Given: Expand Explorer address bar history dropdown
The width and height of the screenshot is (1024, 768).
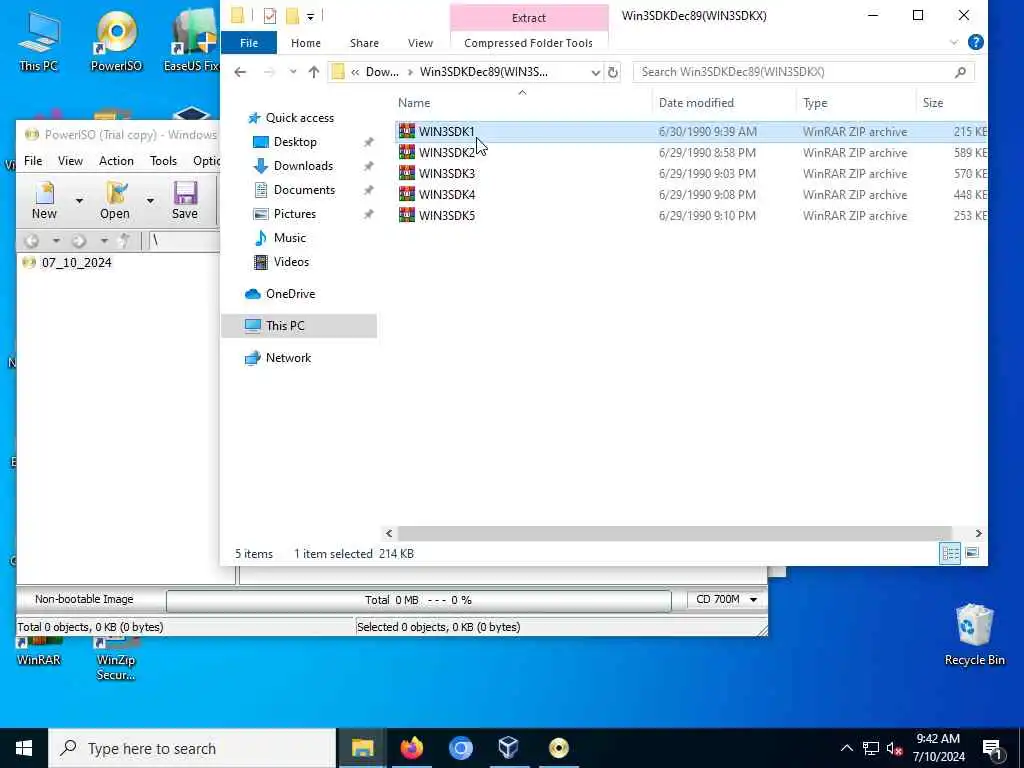Looking at the screenshot, I should tap(595, 72).
